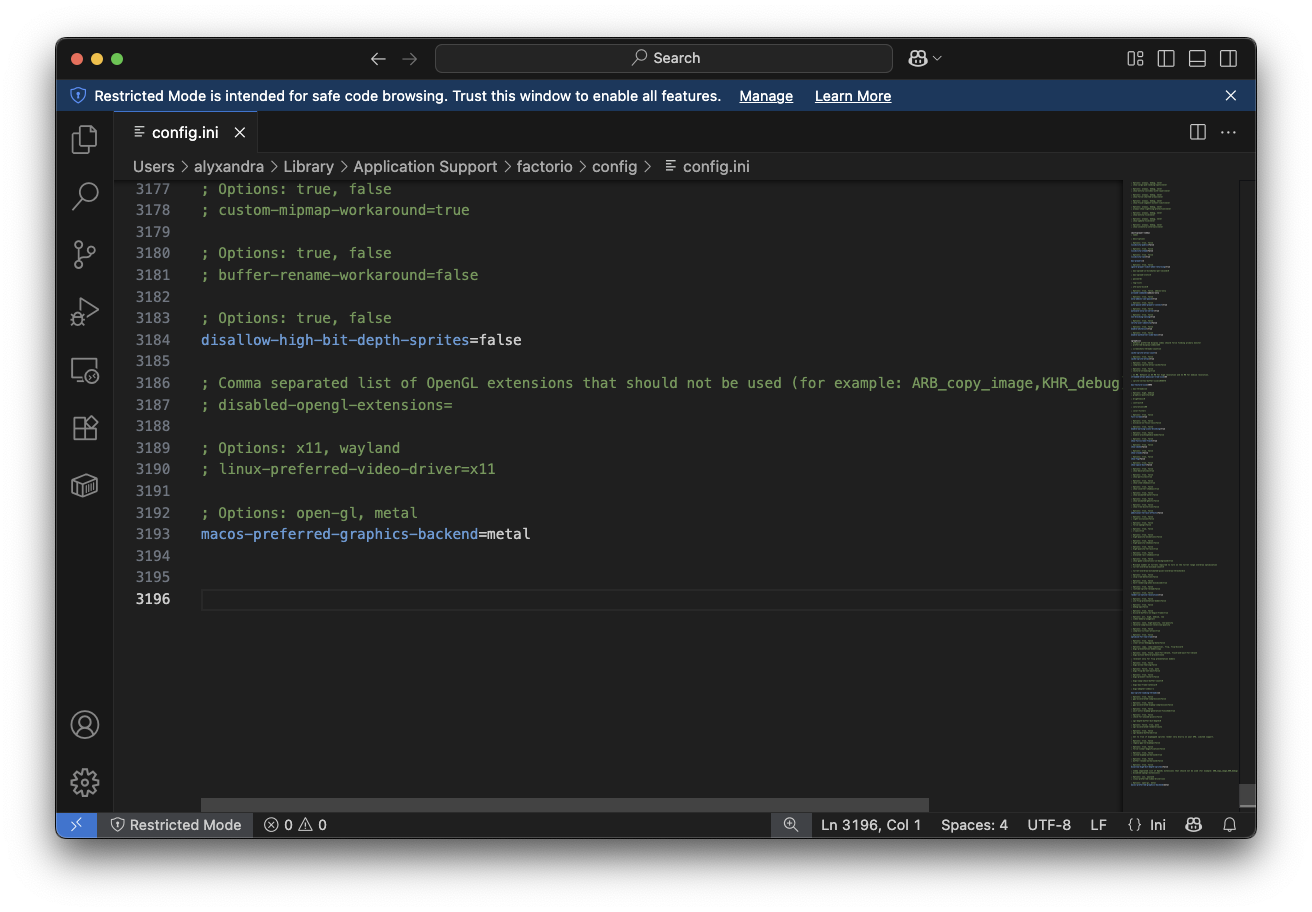Viewport: 1312px width, 912px height.
Task: Click the macos-preferred-graphics-backend key
Action: pyautogui.click(x=339, y=534)
